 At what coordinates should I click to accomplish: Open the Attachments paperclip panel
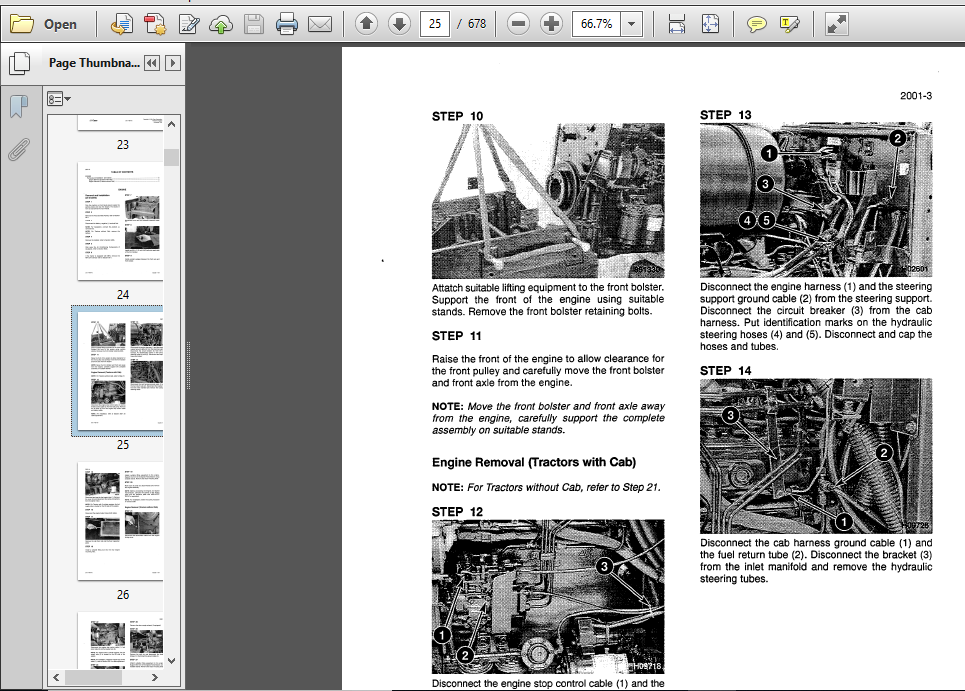19,150
